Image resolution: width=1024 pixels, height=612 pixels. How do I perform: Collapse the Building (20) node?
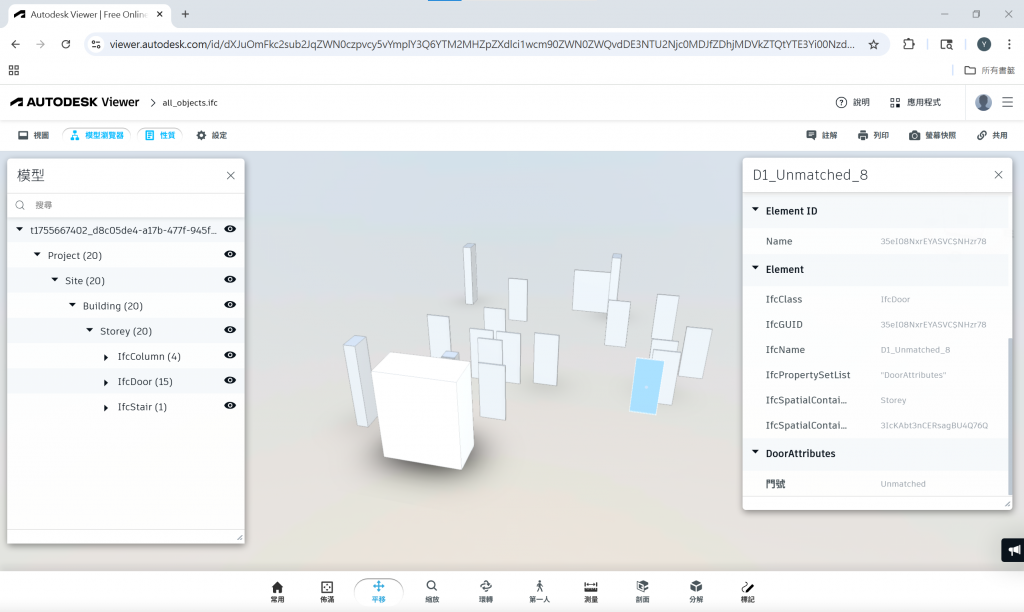click(x=72, y=305)
